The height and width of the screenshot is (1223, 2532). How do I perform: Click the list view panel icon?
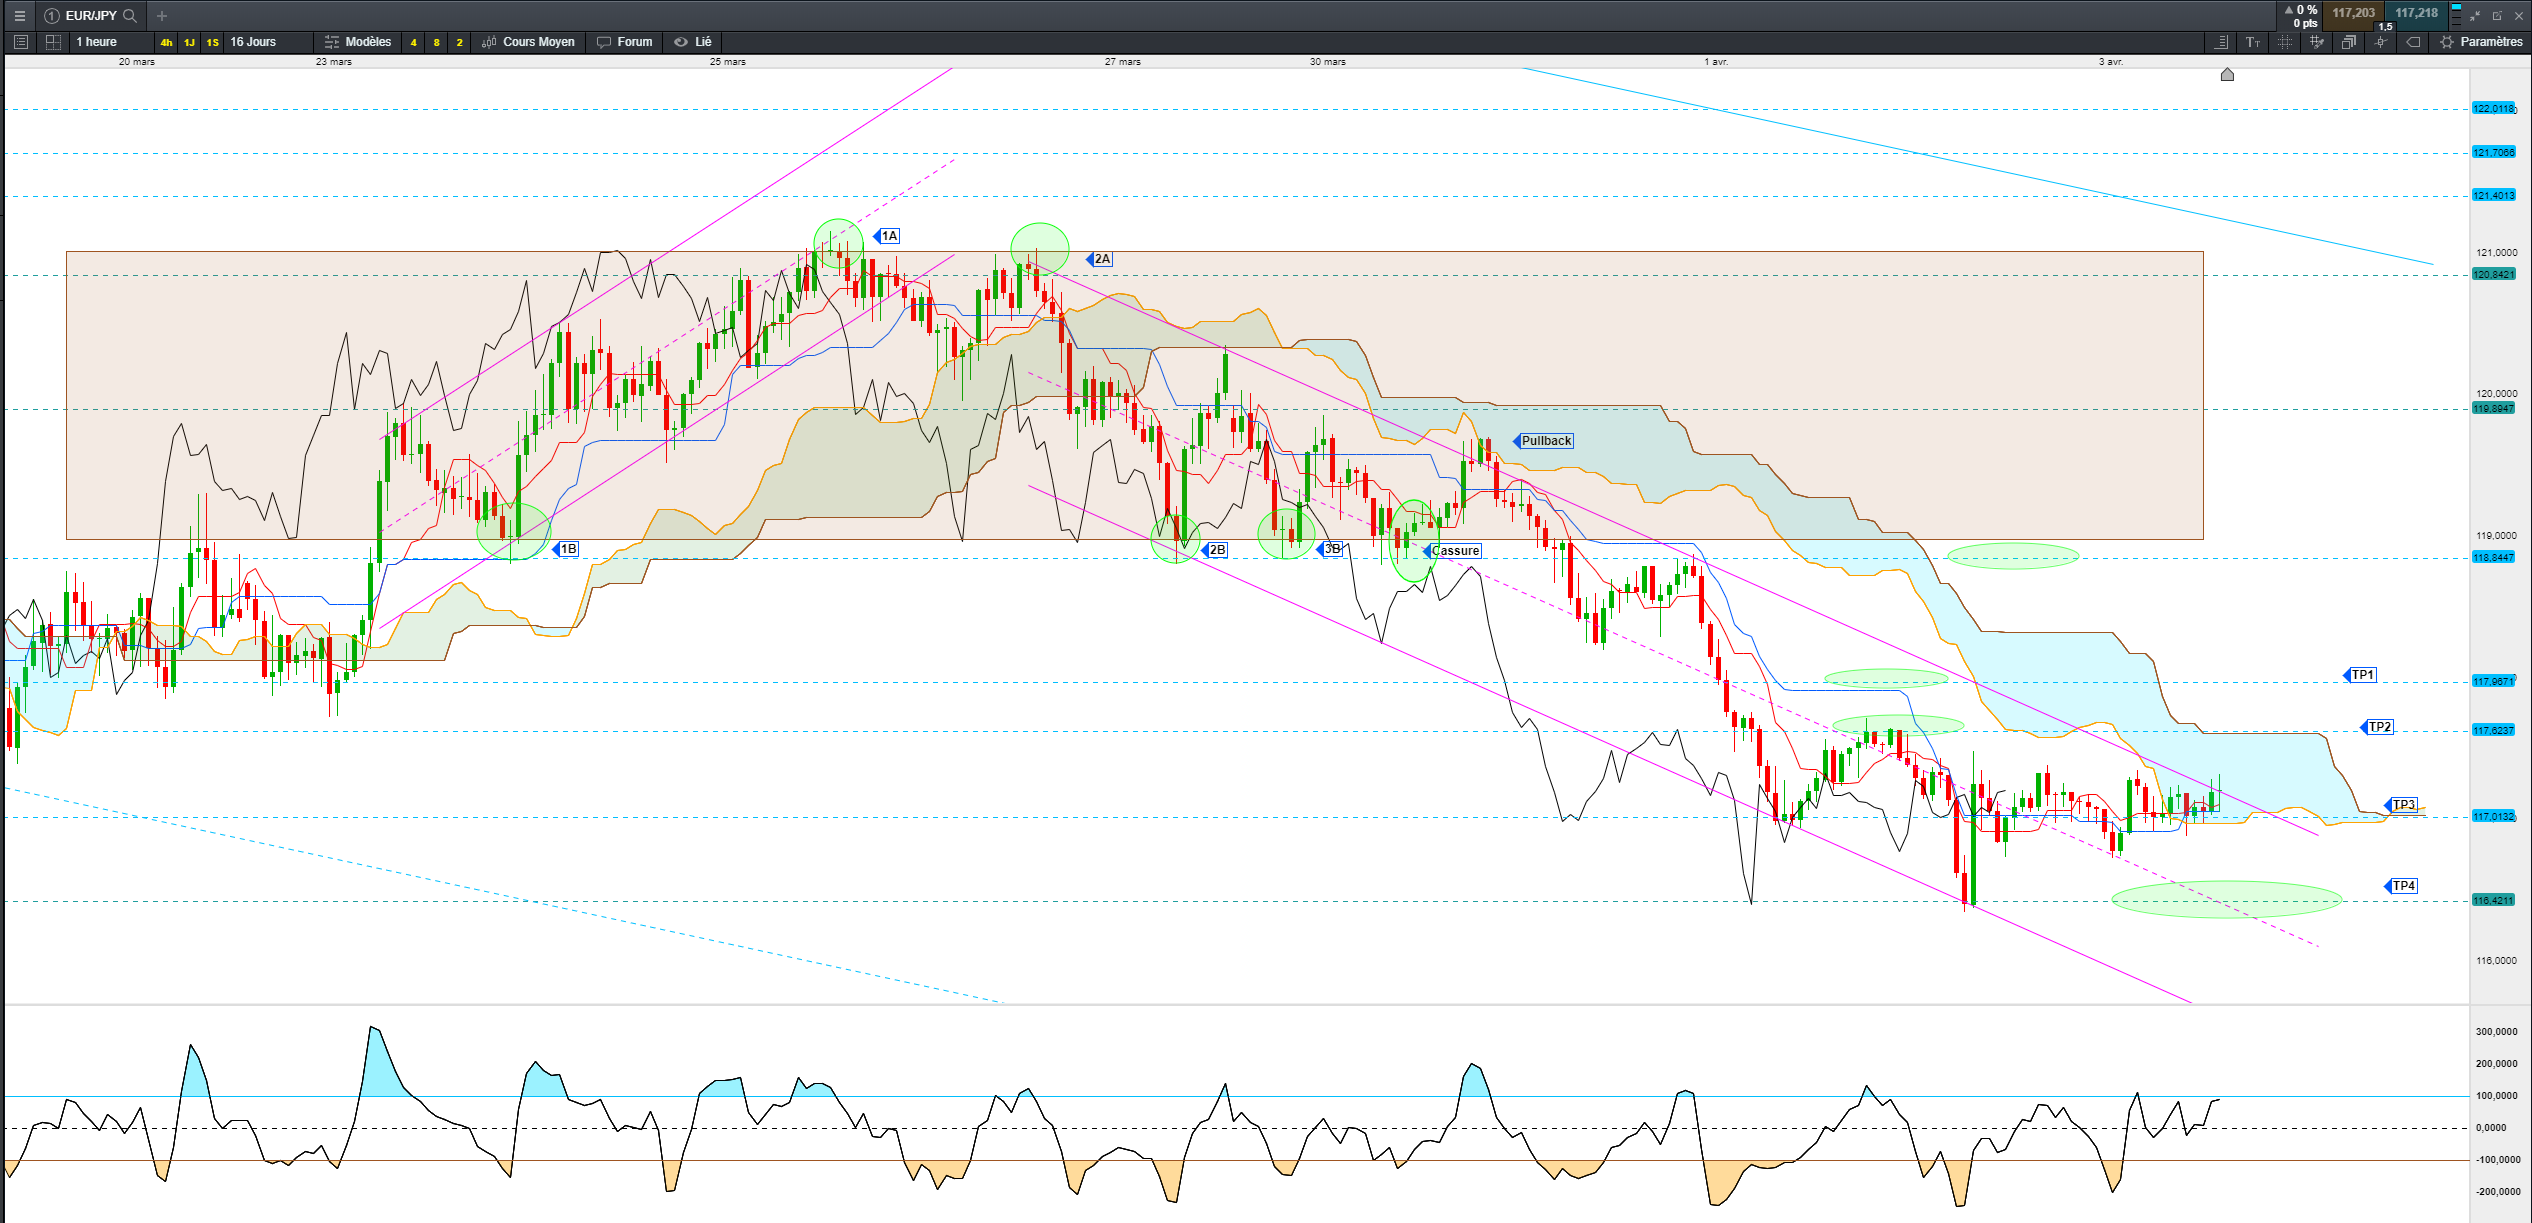click(x=21, y=42)
